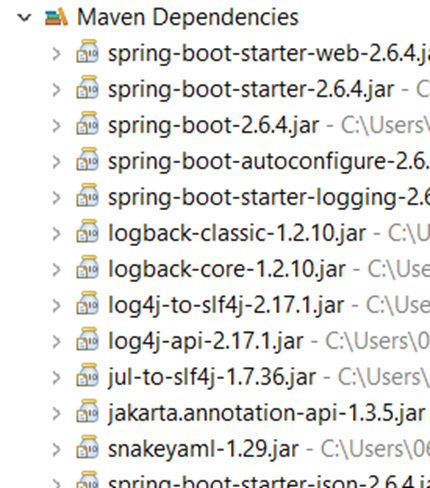Click the jar icon for logback-classic-1.2.10.jar
430x488 pixels.
coord(87,232)
